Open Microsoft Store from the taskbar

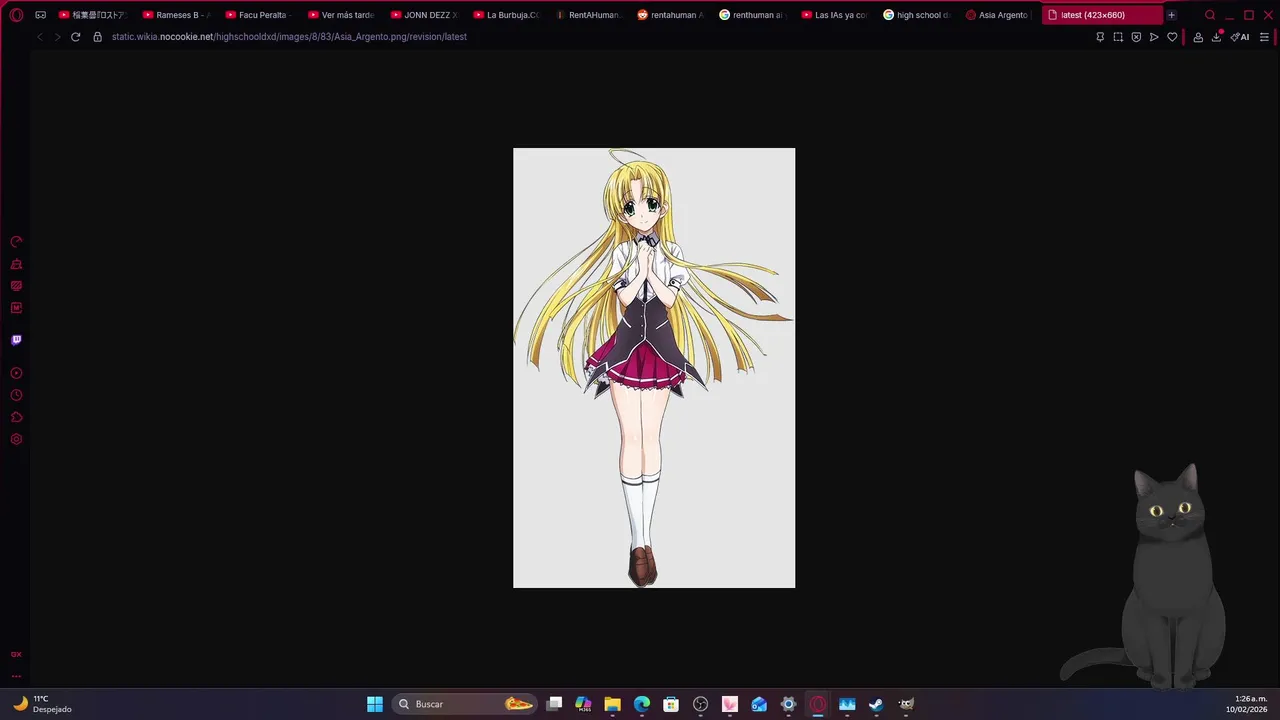671,704
